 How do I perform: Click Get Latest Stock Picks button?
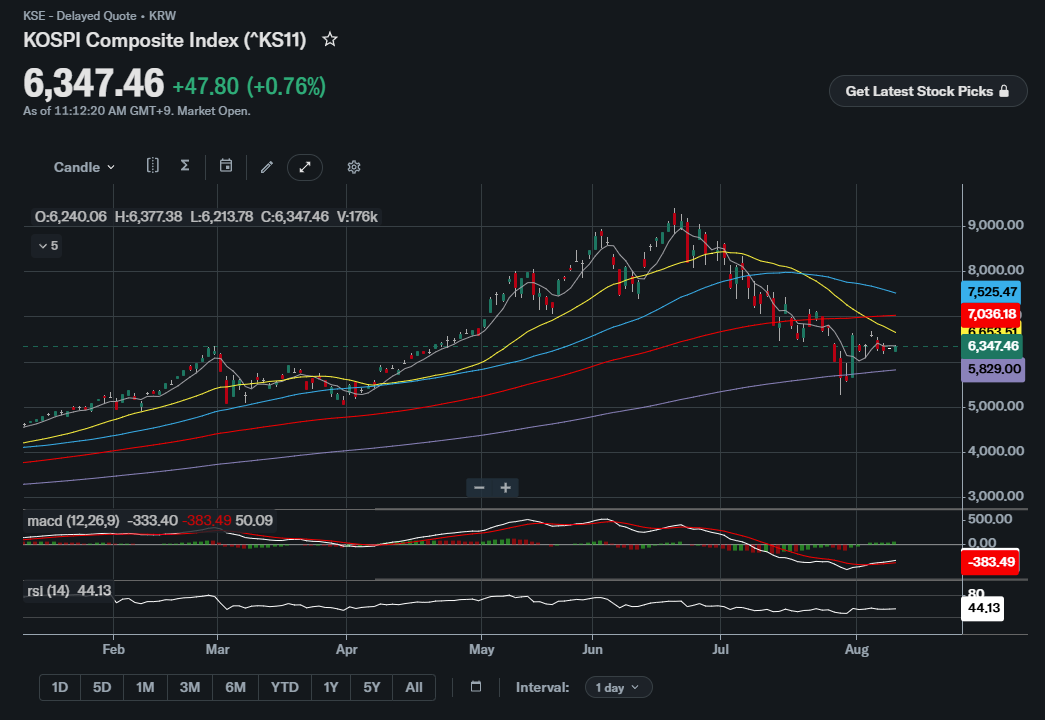[x=928, y=91]
